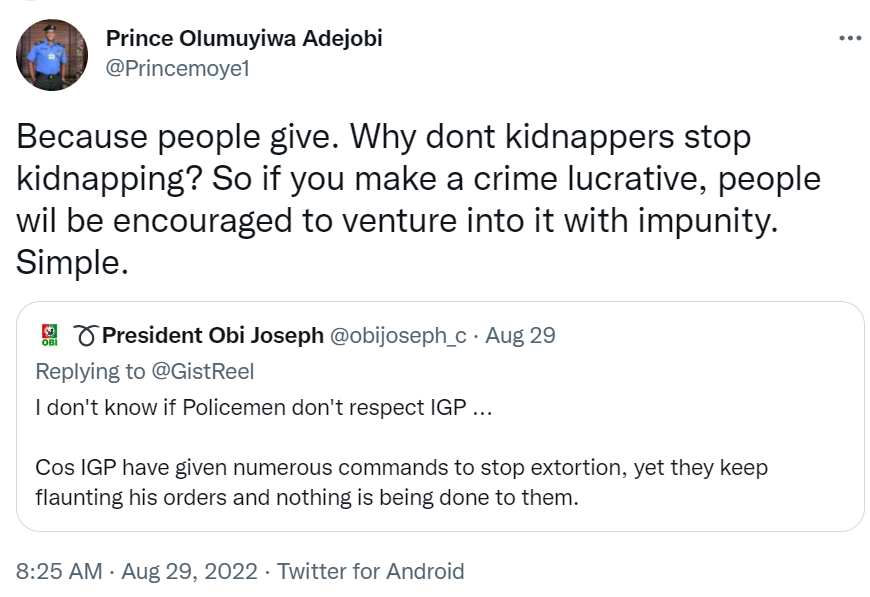Click the 'Cos IGP have given numerous commands' line
The width and height of the screenshot is (870, 597).
point(402,468)
